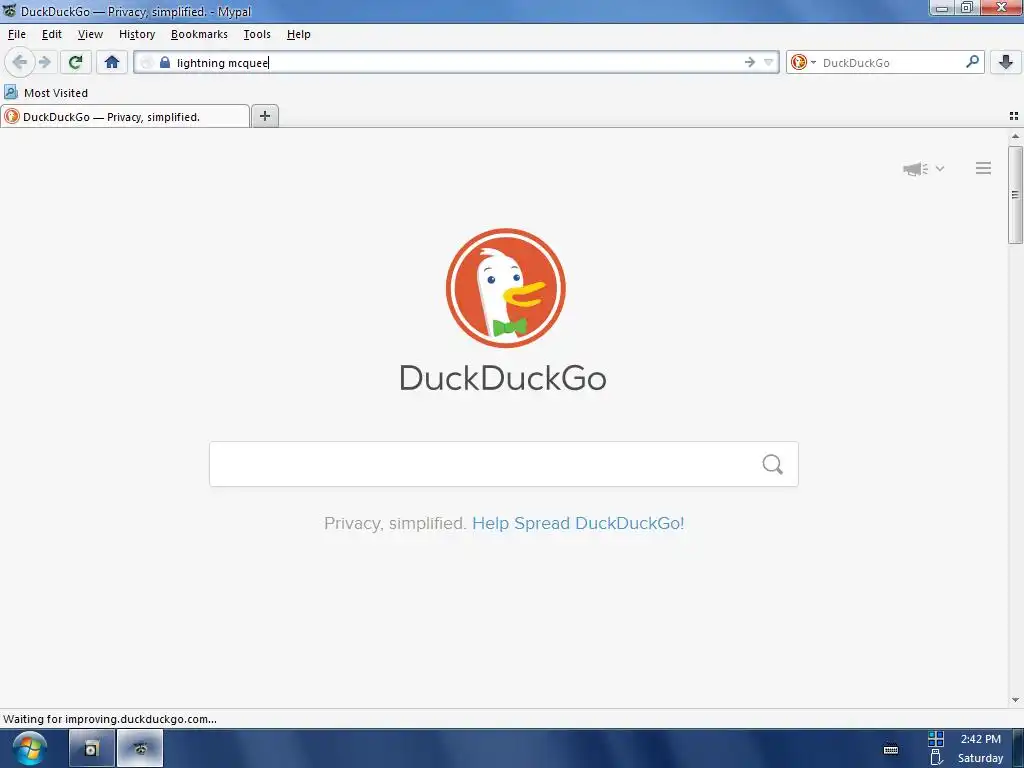
Task: Click the scrollbar down arrow
Action: click(x=1015, y=700)
